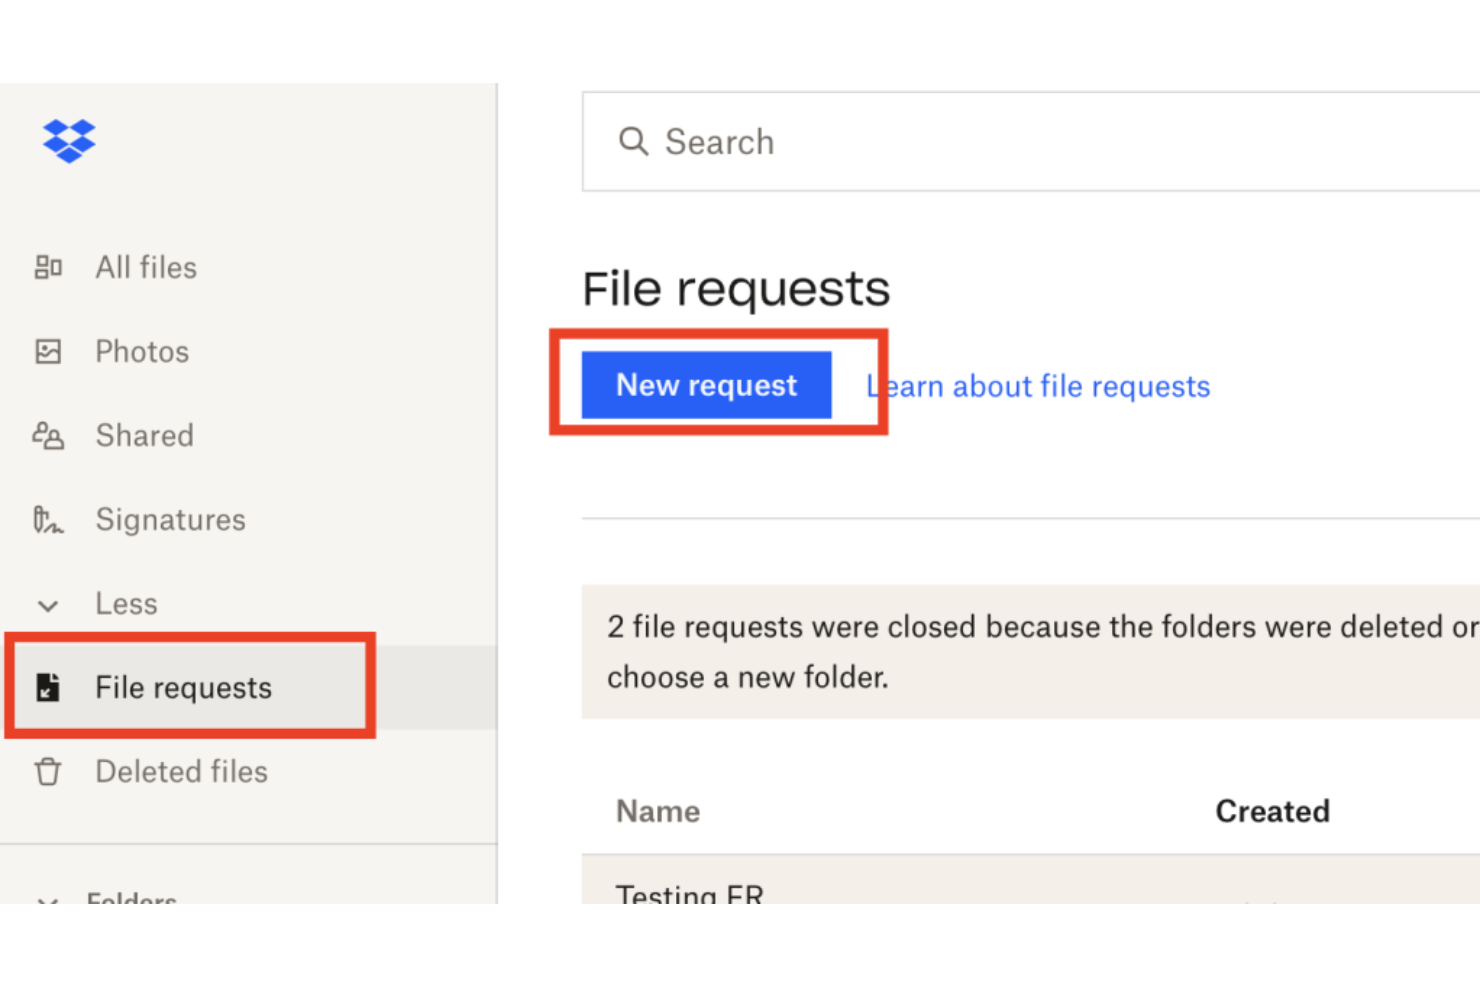Select the Signatures pen icon
The width and height of the screenshot is (1480, 987).
tap(47, 519)
